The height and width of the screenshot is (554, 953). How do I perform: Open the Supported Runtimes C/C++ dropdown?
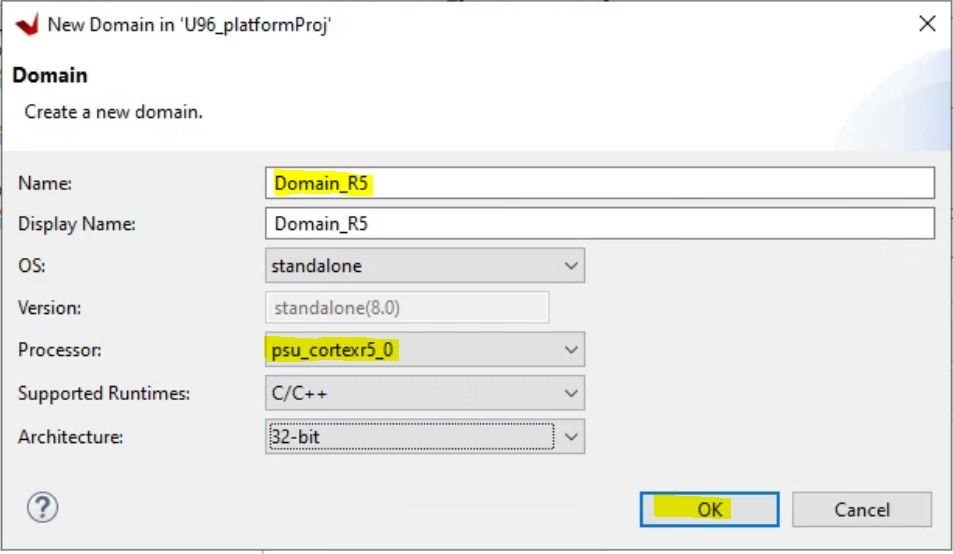pyautogui.click(x=425, y=393)
